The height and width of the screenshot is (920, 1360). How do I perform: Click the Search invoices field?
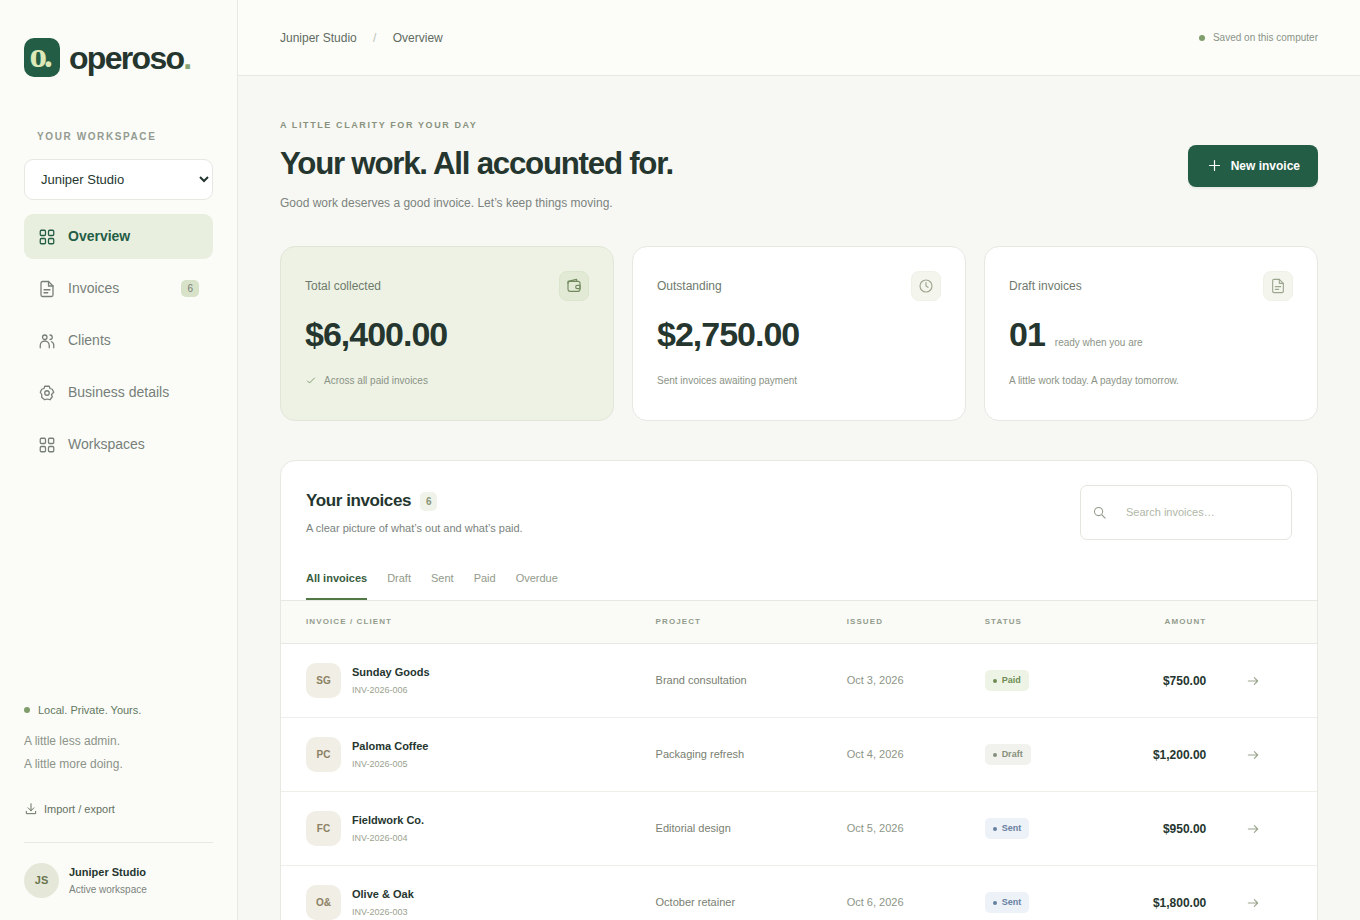point(1186,512)
